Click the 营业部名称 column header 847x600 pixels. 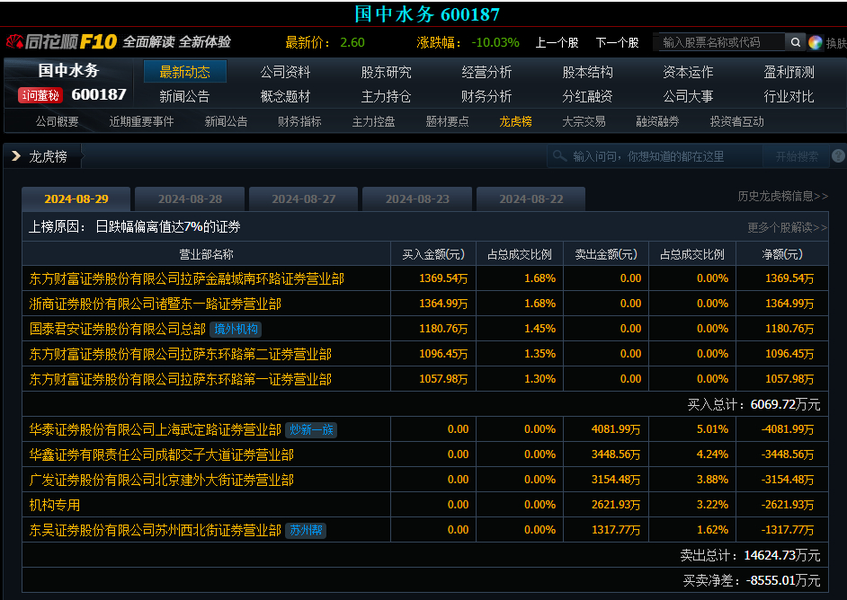tap(206, 254)
